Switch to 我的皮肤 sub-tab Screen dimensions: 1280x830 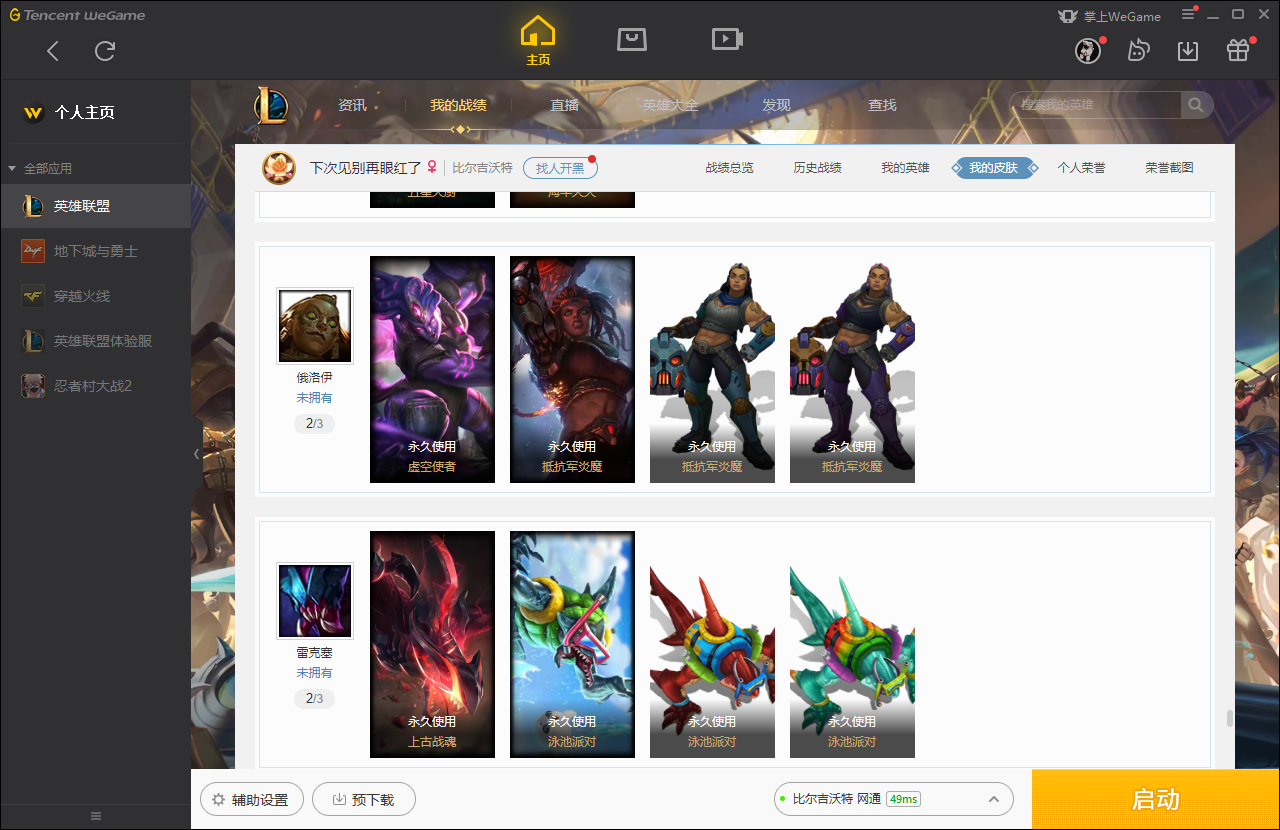point(993,168)
